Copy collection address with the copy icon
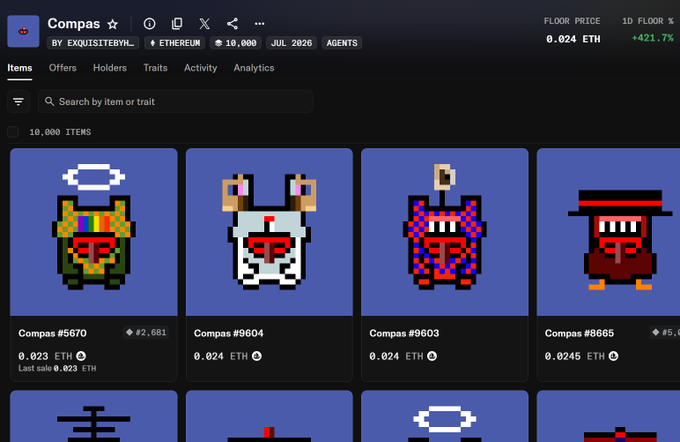 pyautogui.click(x=177, y=24)
